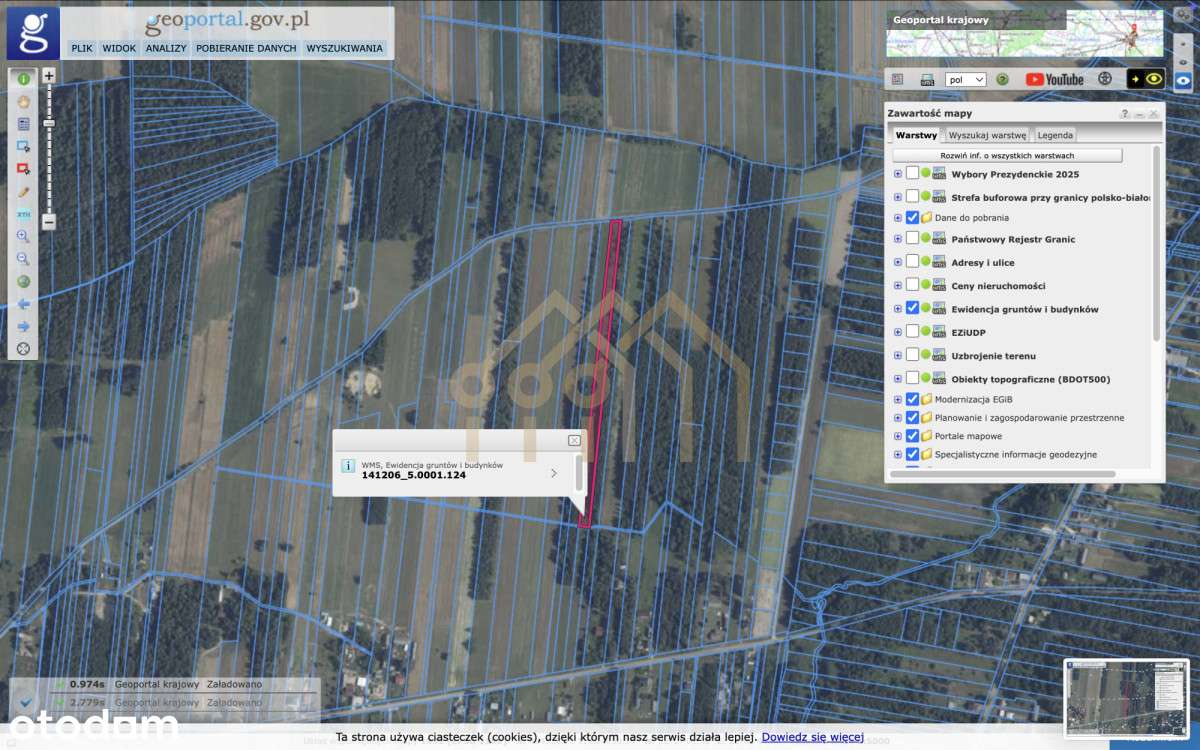This screenshot has width=1200, height=750.
Task: Select the pencil drawing tool
Action: 23,192
